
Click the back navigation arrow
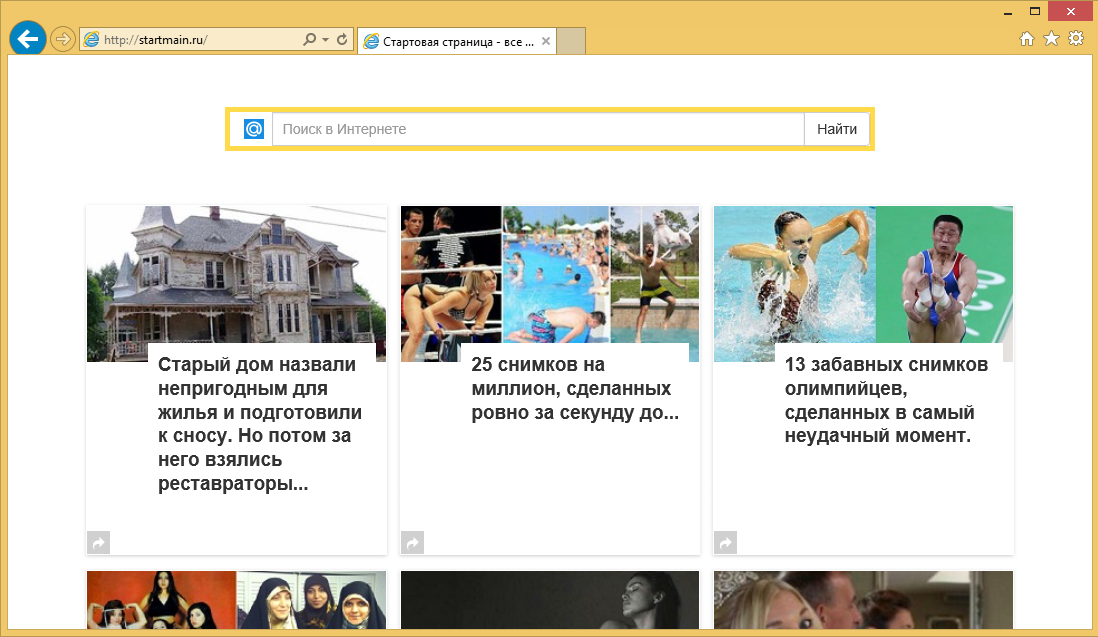[x=27, y=38]
